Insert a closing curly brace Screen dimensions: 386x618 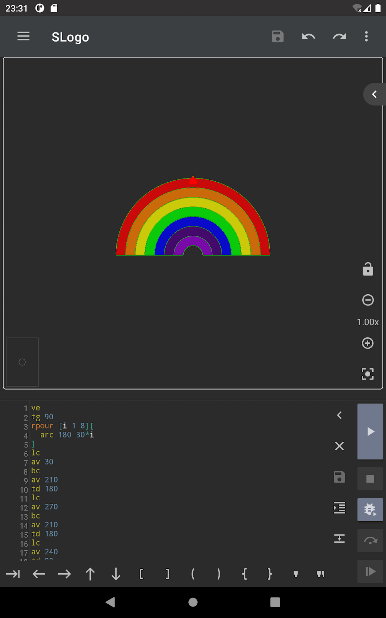[x=270, y=574]
